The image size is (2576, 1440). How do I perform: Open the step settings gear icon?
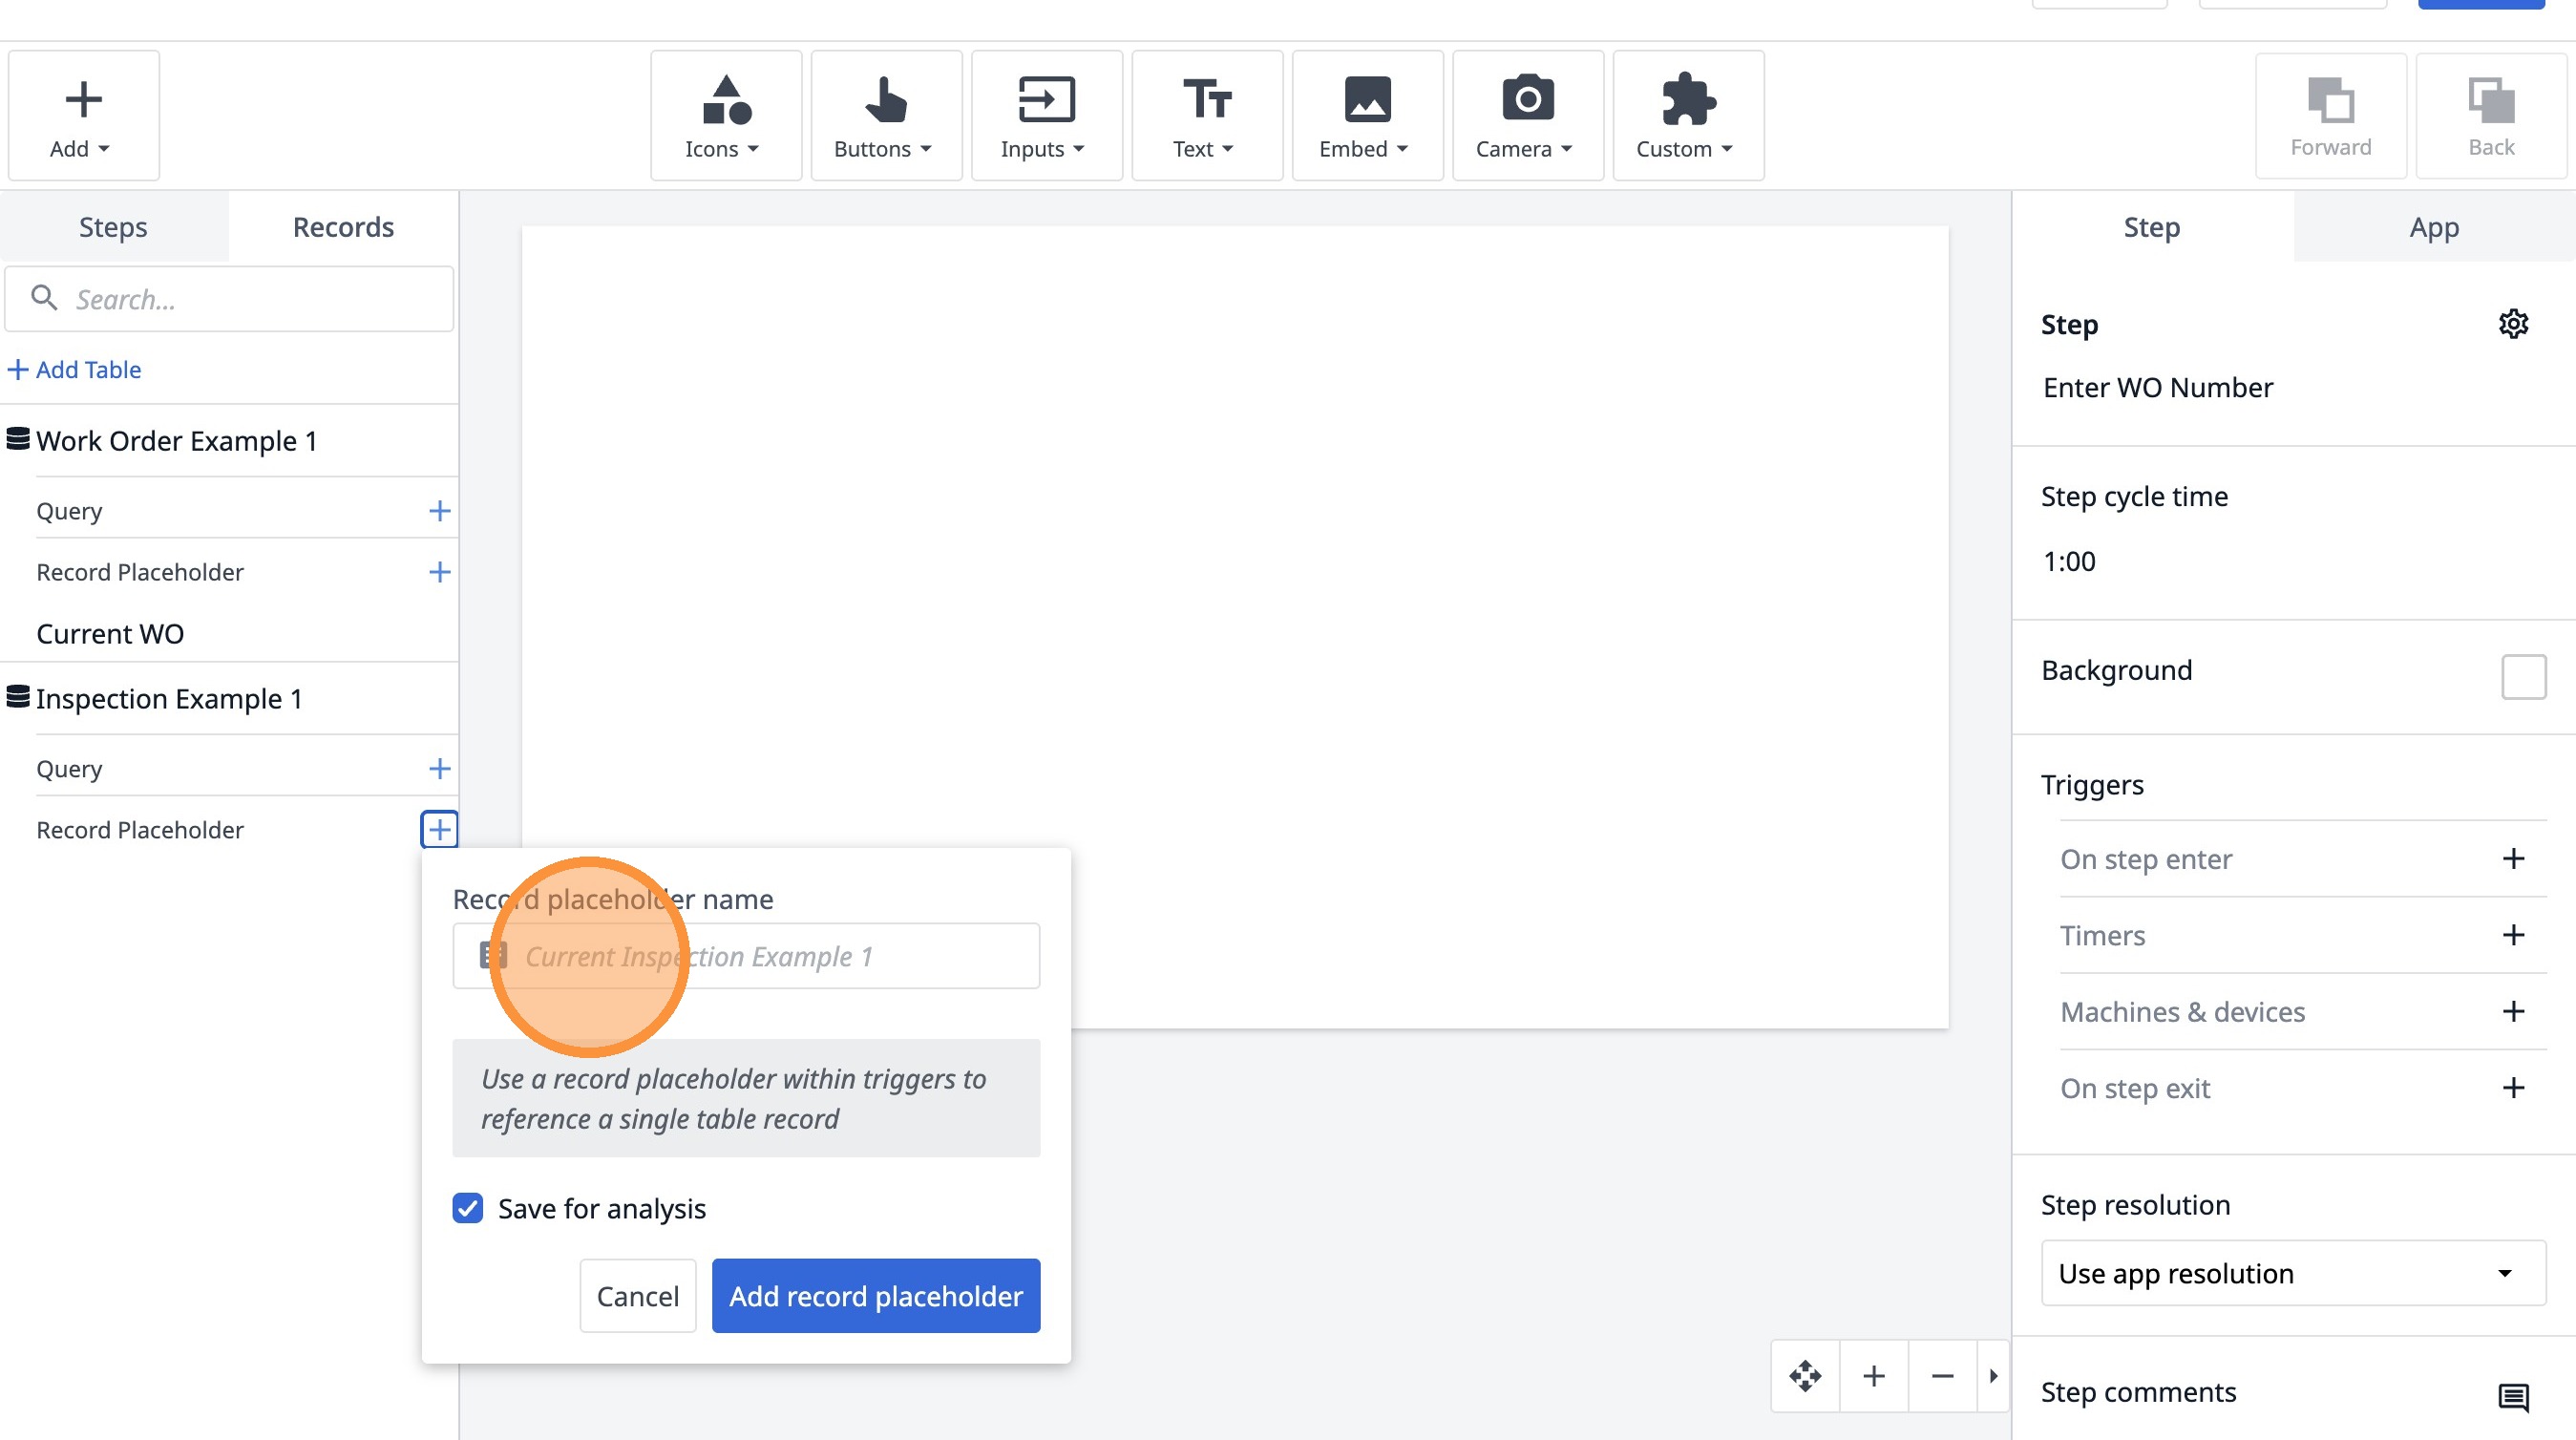(x=2513, y=324)
